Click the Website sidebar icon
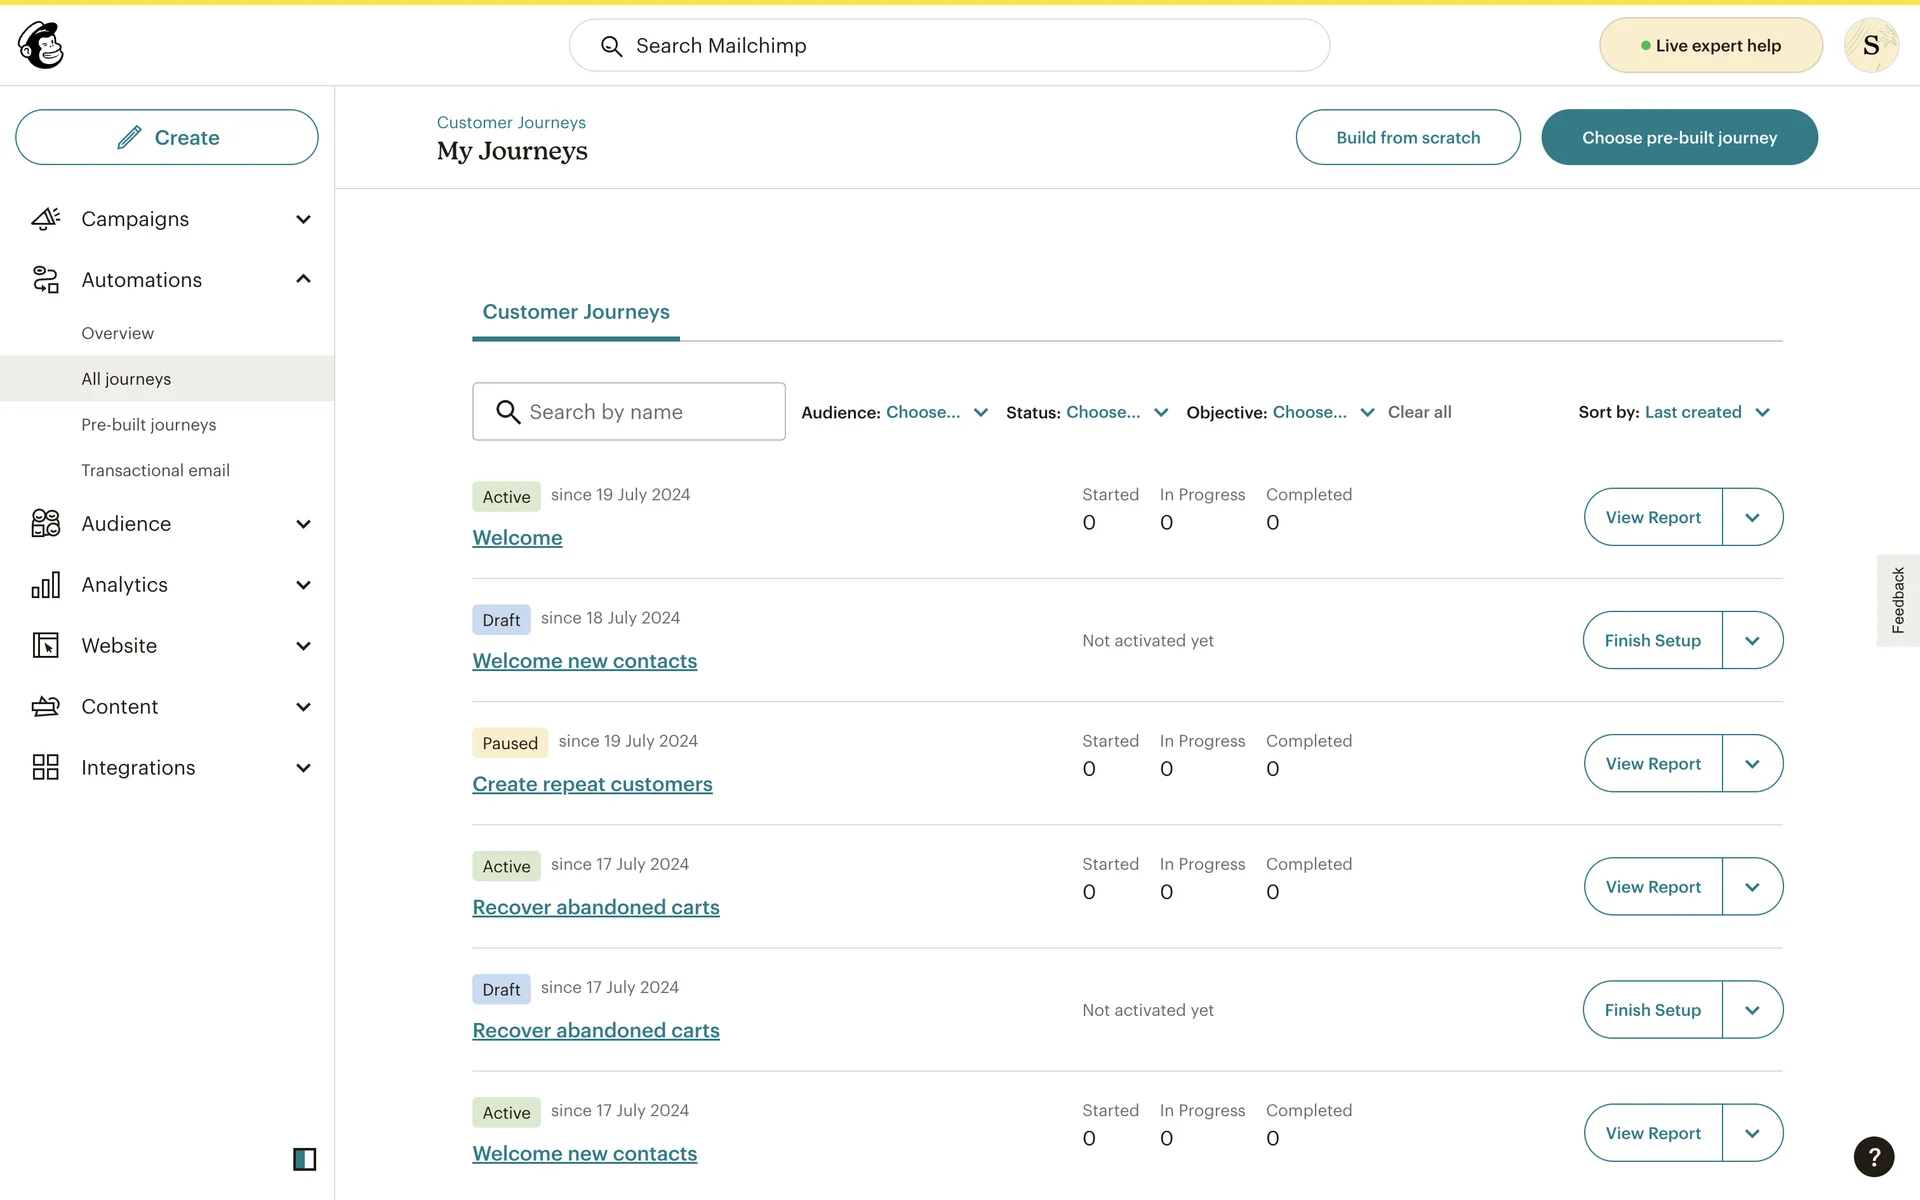The height and width of the screenshot is (1200, 1920). [x=46, y=646]
